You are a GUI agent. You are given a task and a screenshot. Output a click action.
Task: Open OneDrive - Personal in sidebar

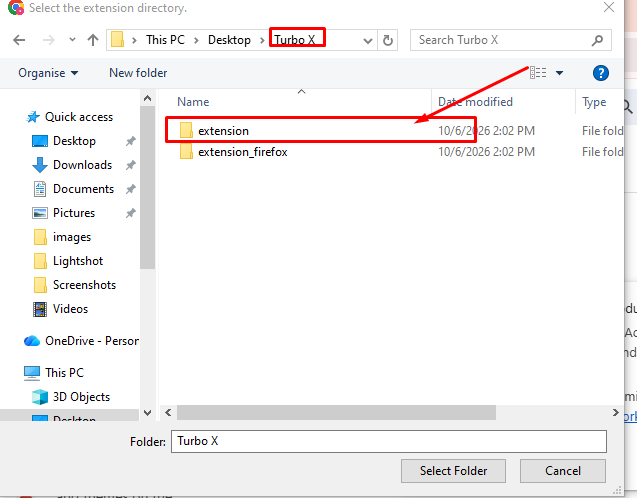pos(92,341)
